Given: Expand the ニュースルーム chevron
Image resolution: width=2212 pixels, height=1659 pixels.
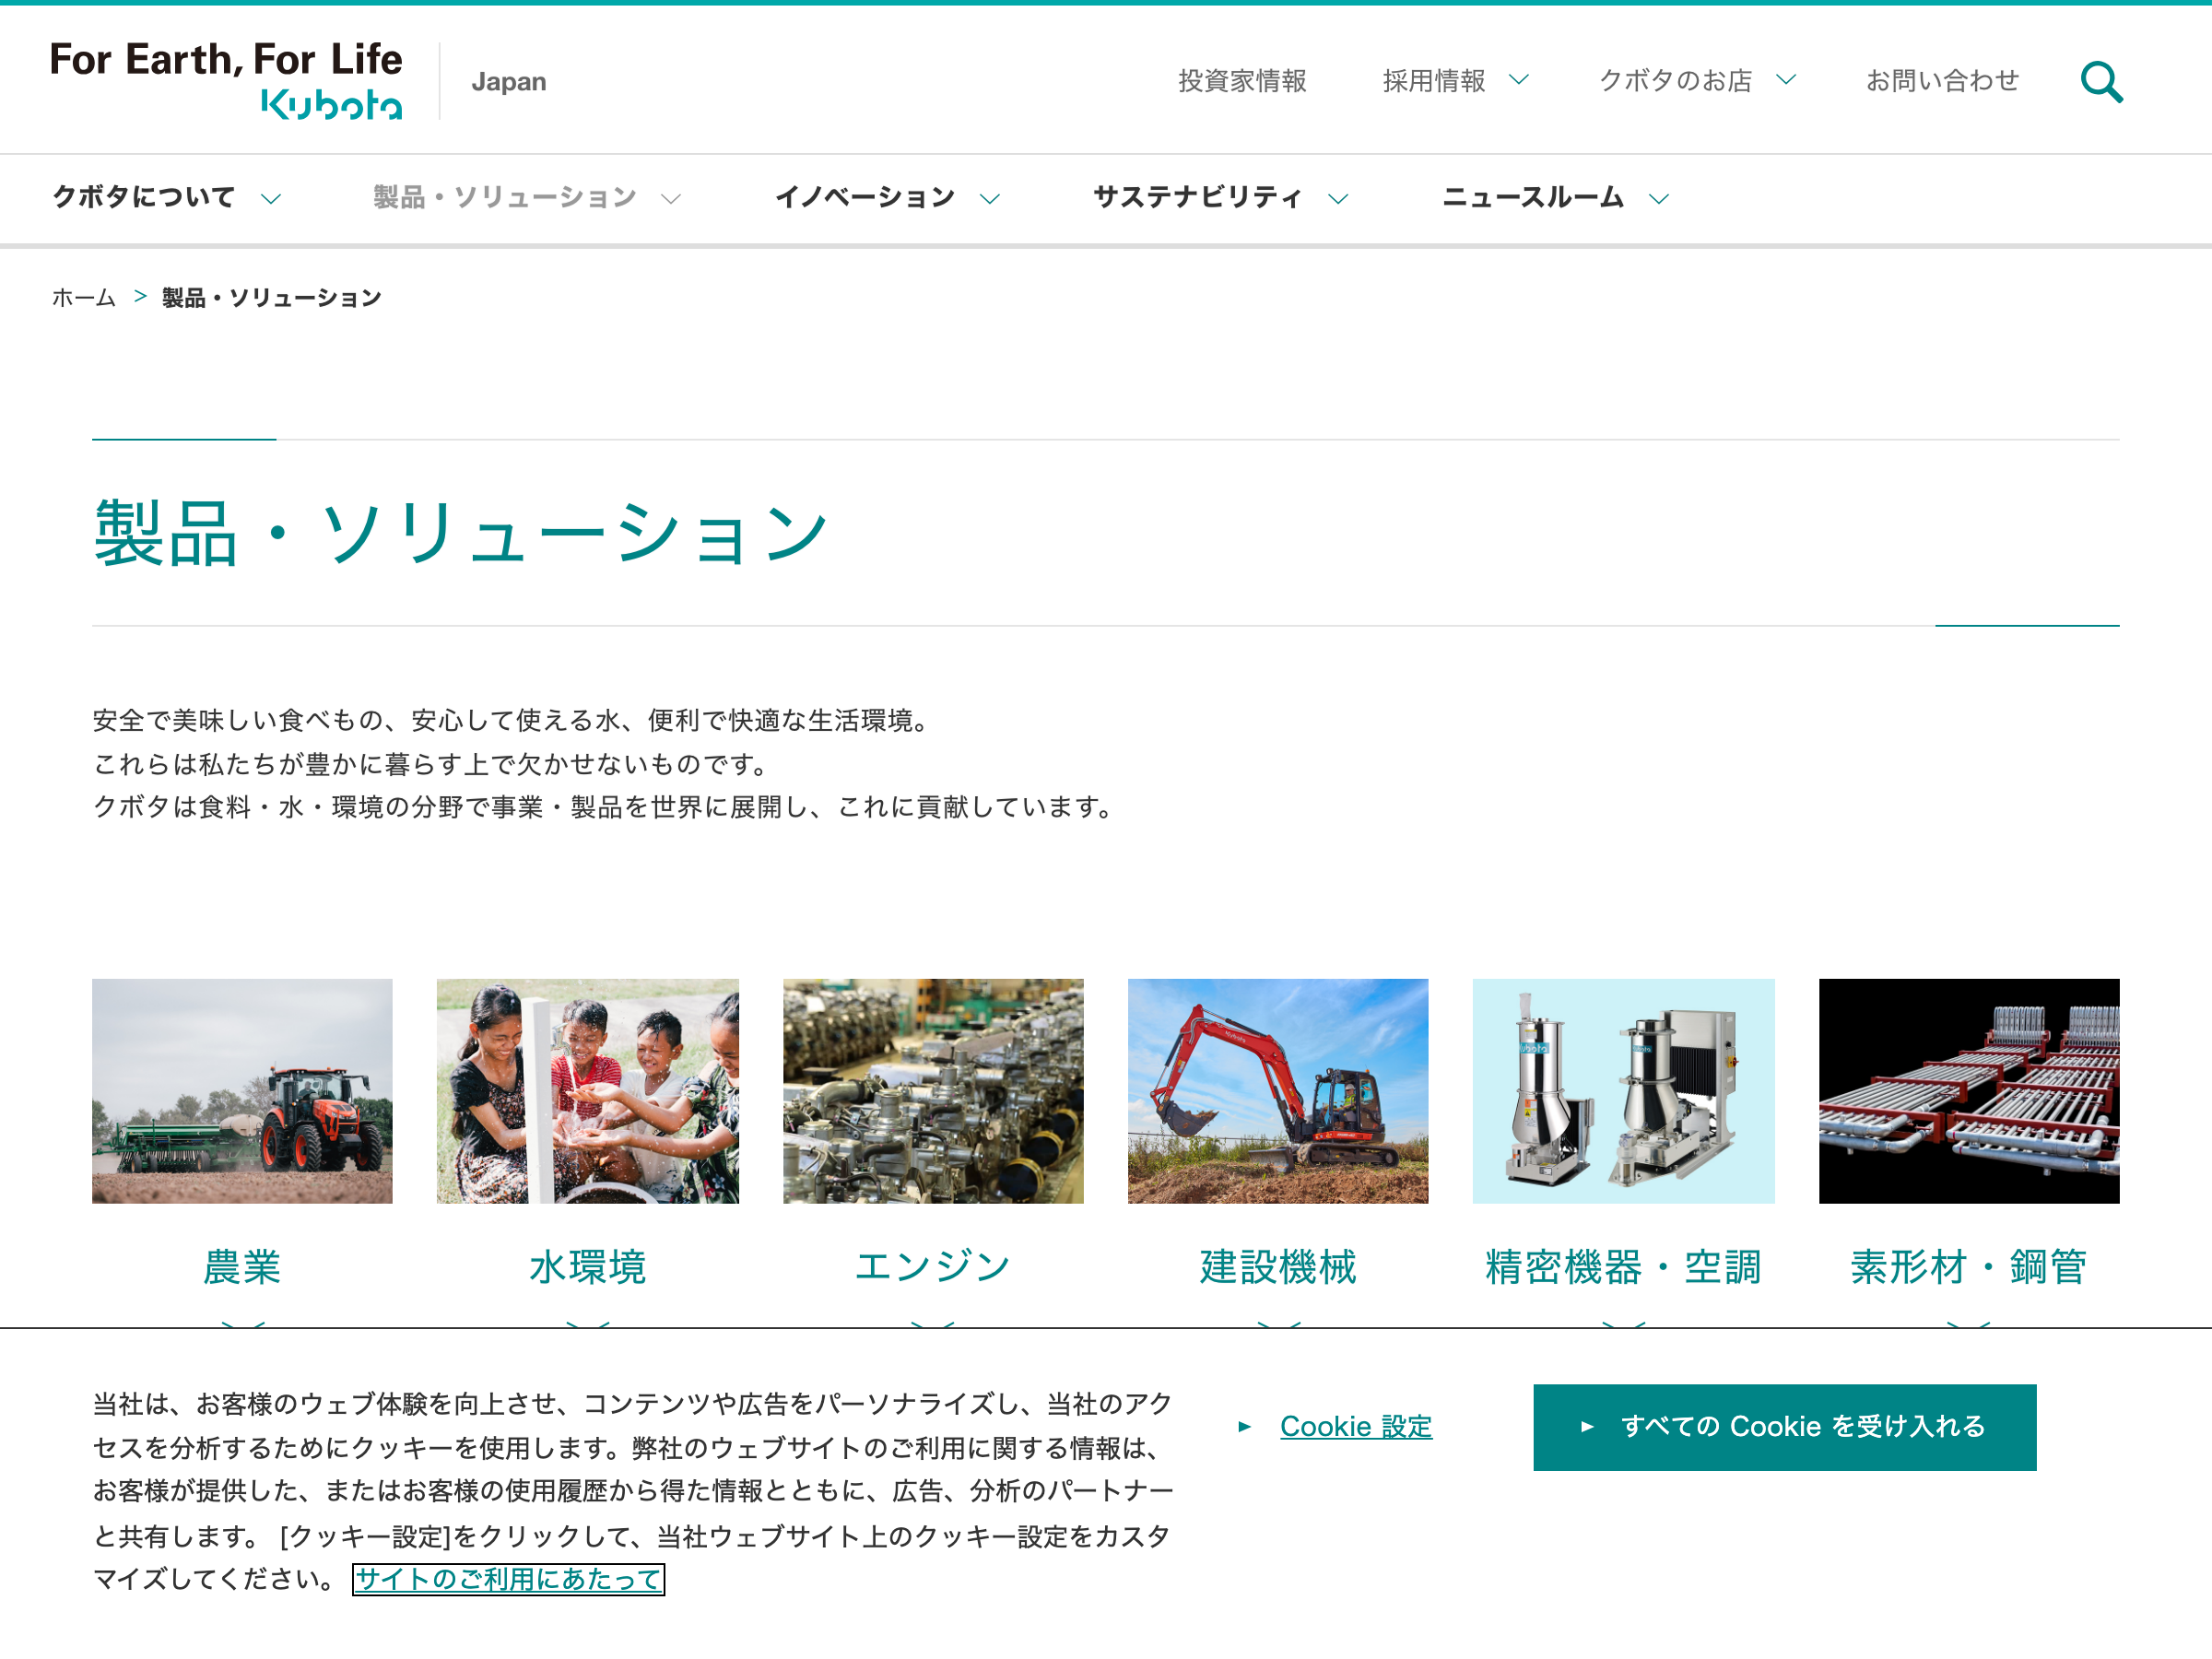Looking at the screenshot, I should (1659, 199).
